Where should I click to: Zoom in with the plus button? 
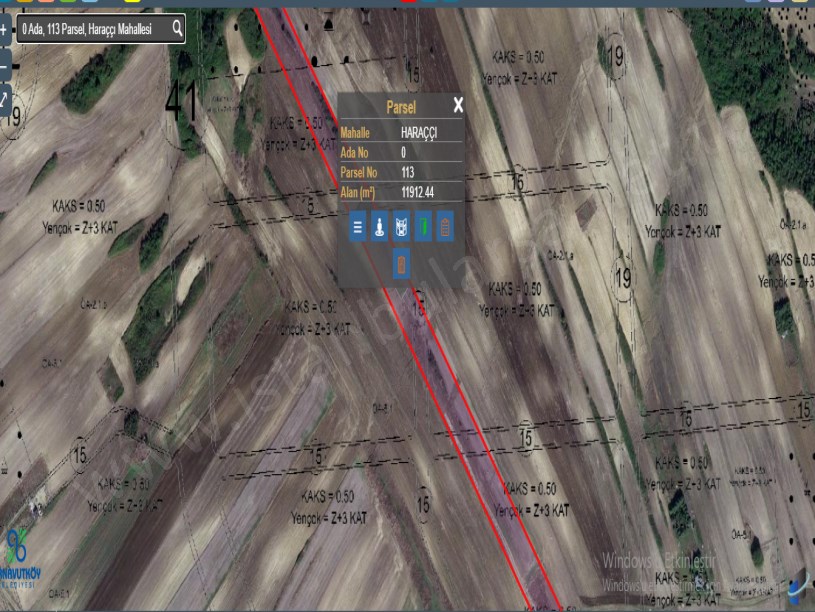pos(4,29)
